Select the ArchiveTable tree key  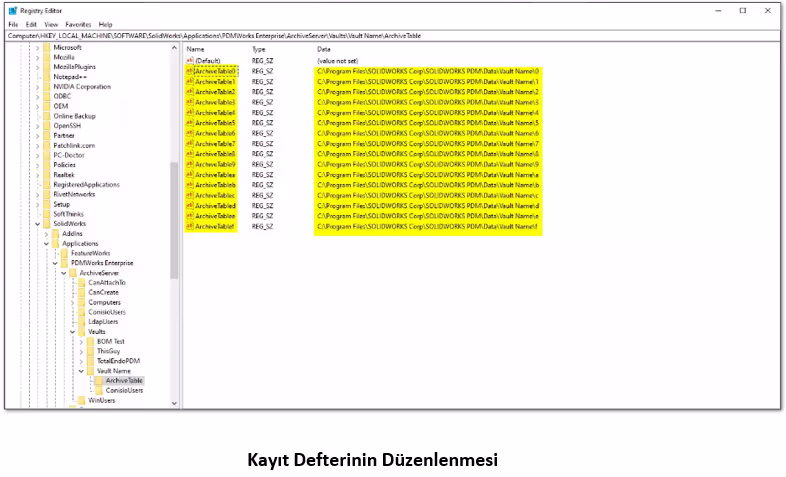tap(124, 381)
